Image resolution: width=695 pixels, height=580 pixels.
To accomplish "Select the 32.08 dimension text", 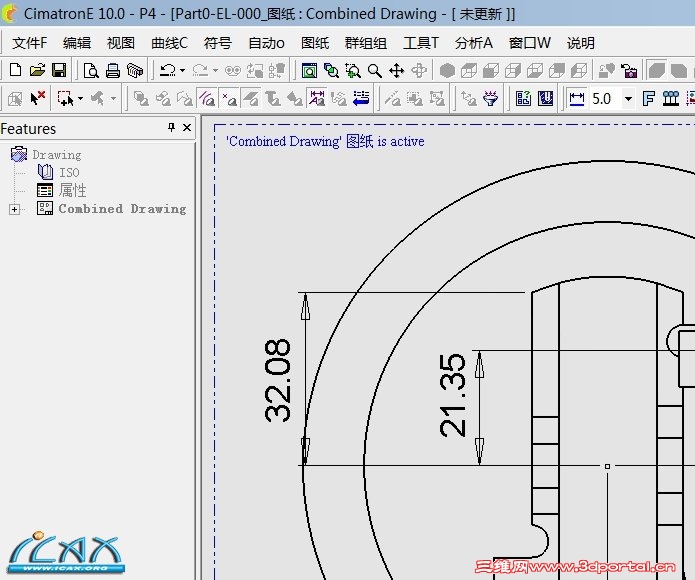I will (x=278, y=380).
